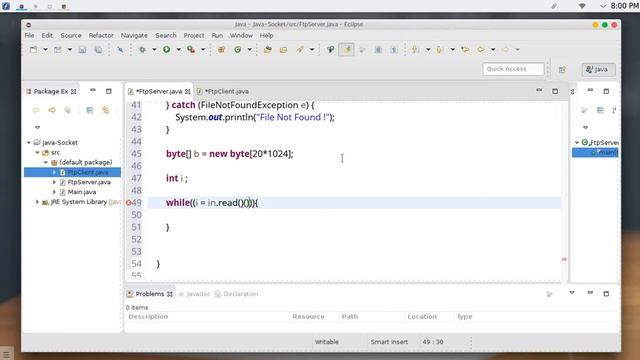Viewport: 640px width, 360px height.
Task: Open the Navigate menu
Action: (134, 36)
